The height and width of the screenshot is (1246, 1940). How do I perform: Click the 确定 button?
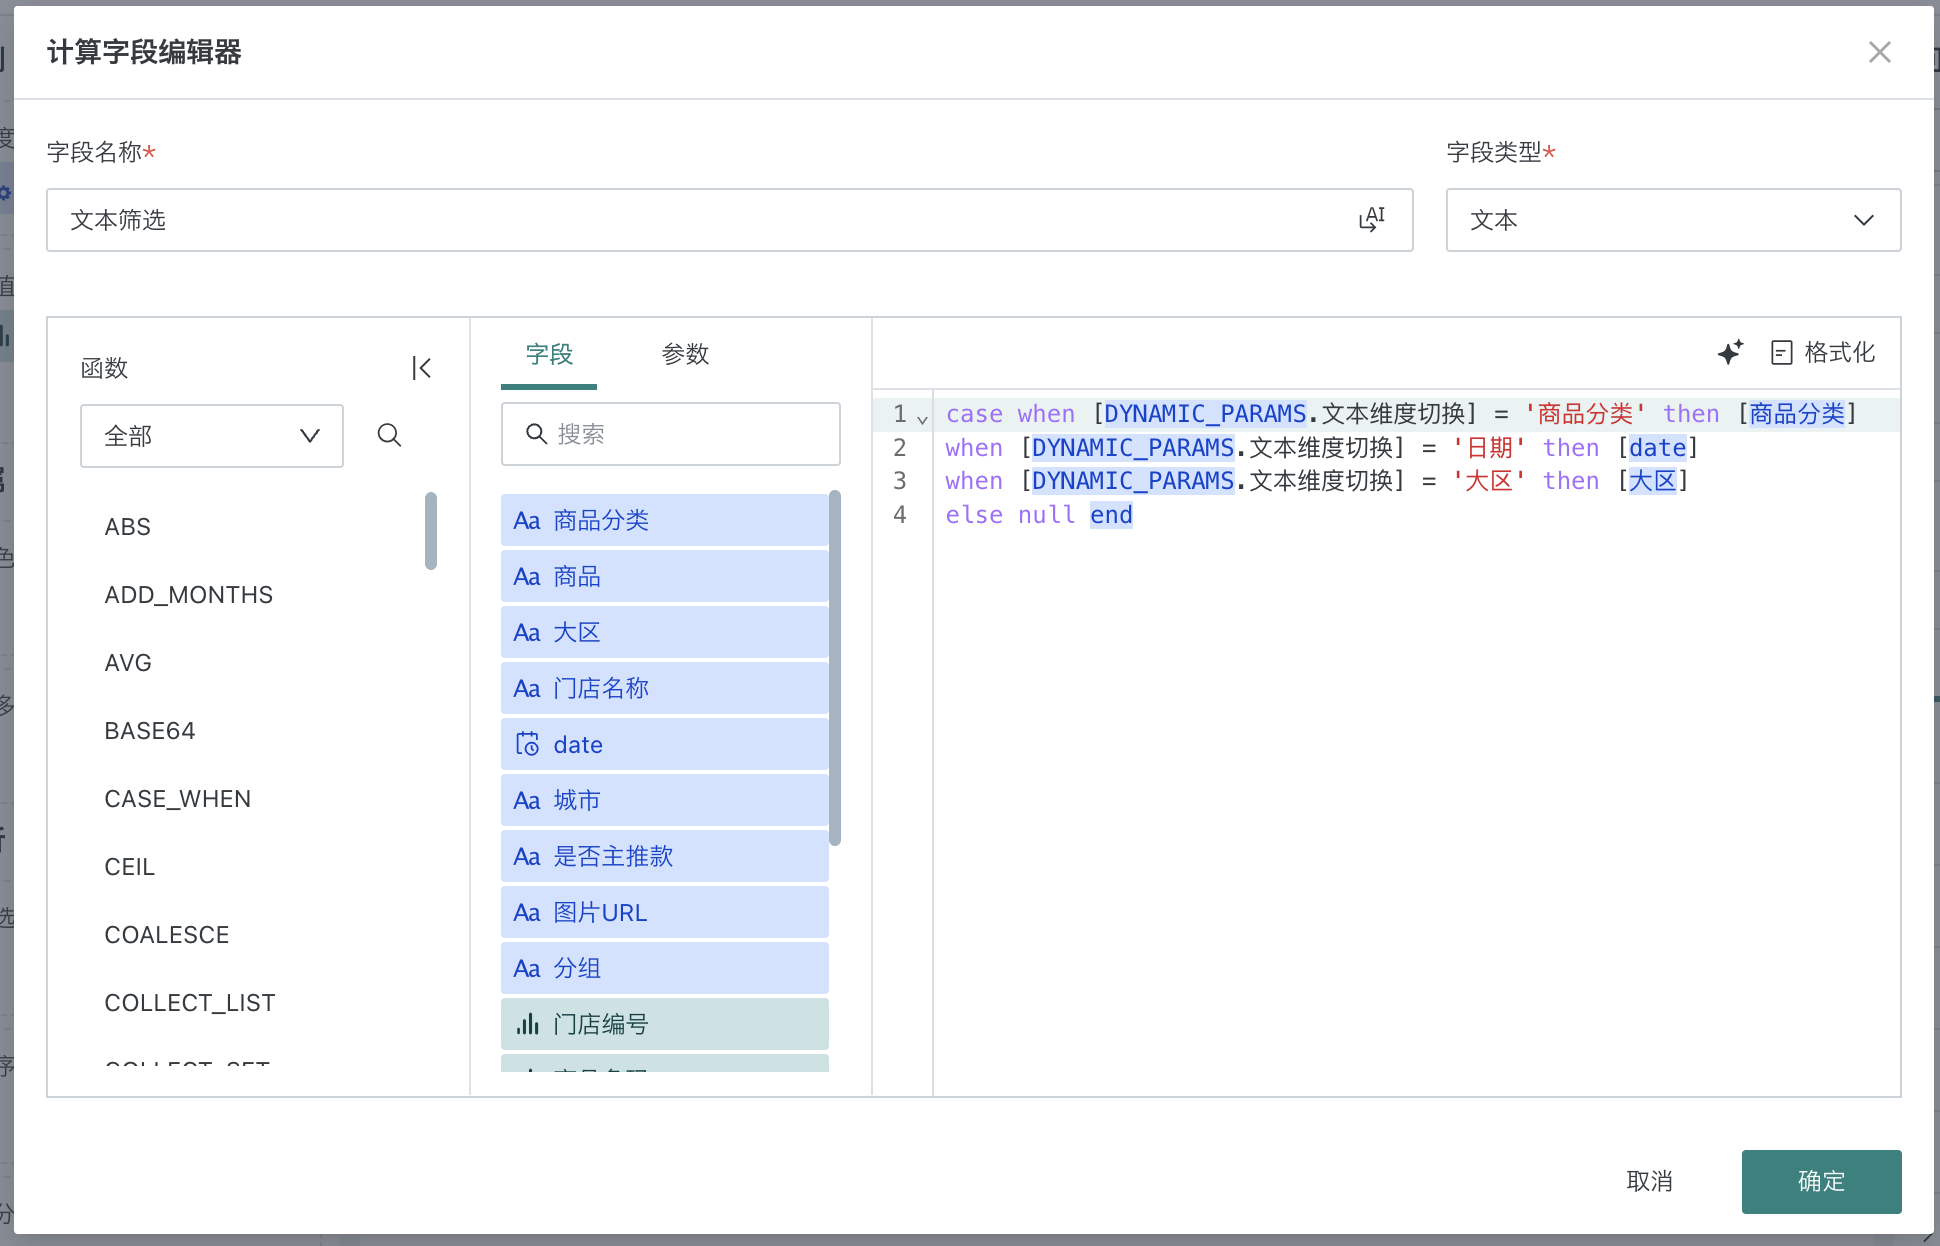point(1821,1181)
